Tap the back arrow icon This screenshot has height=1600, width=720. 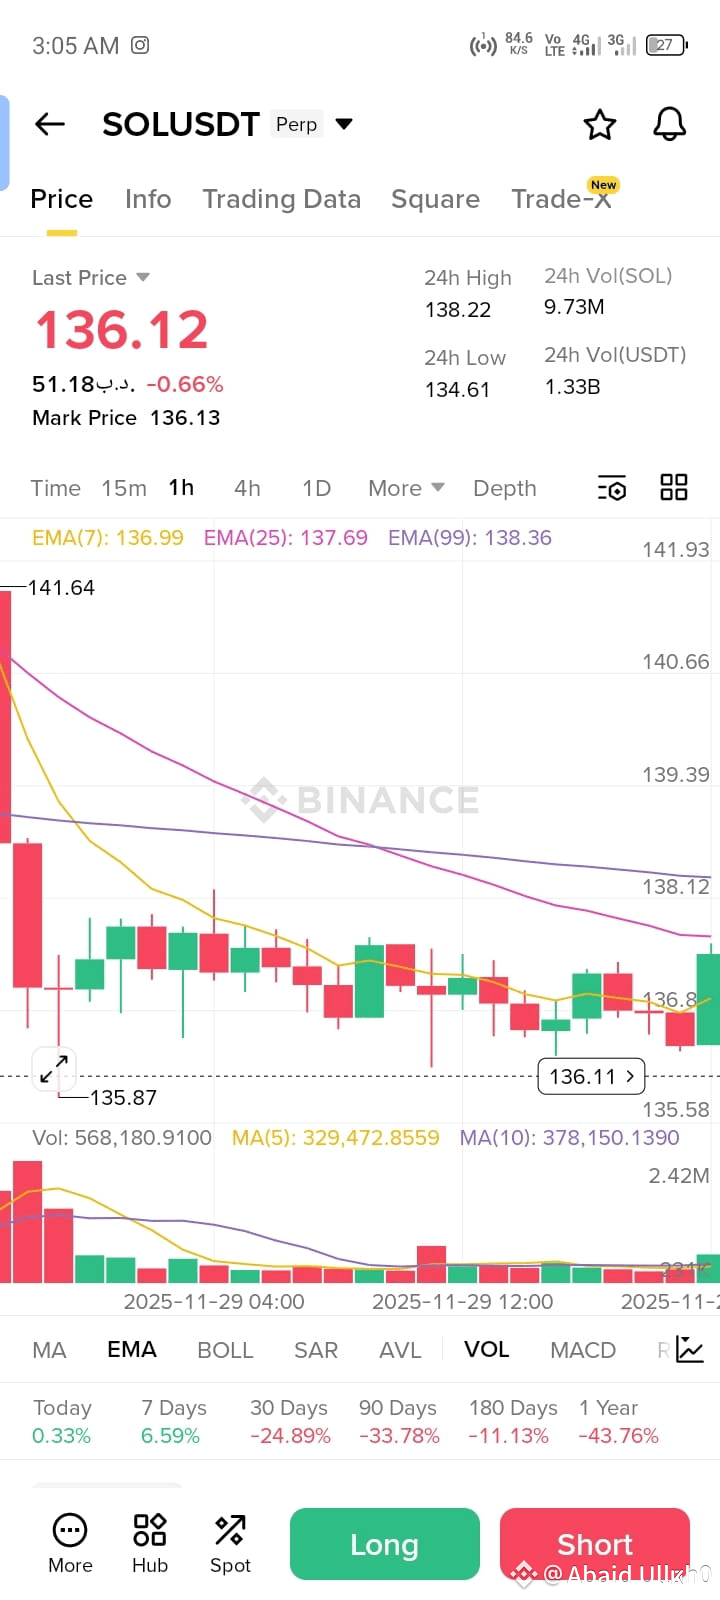click(x=50, y=124)
